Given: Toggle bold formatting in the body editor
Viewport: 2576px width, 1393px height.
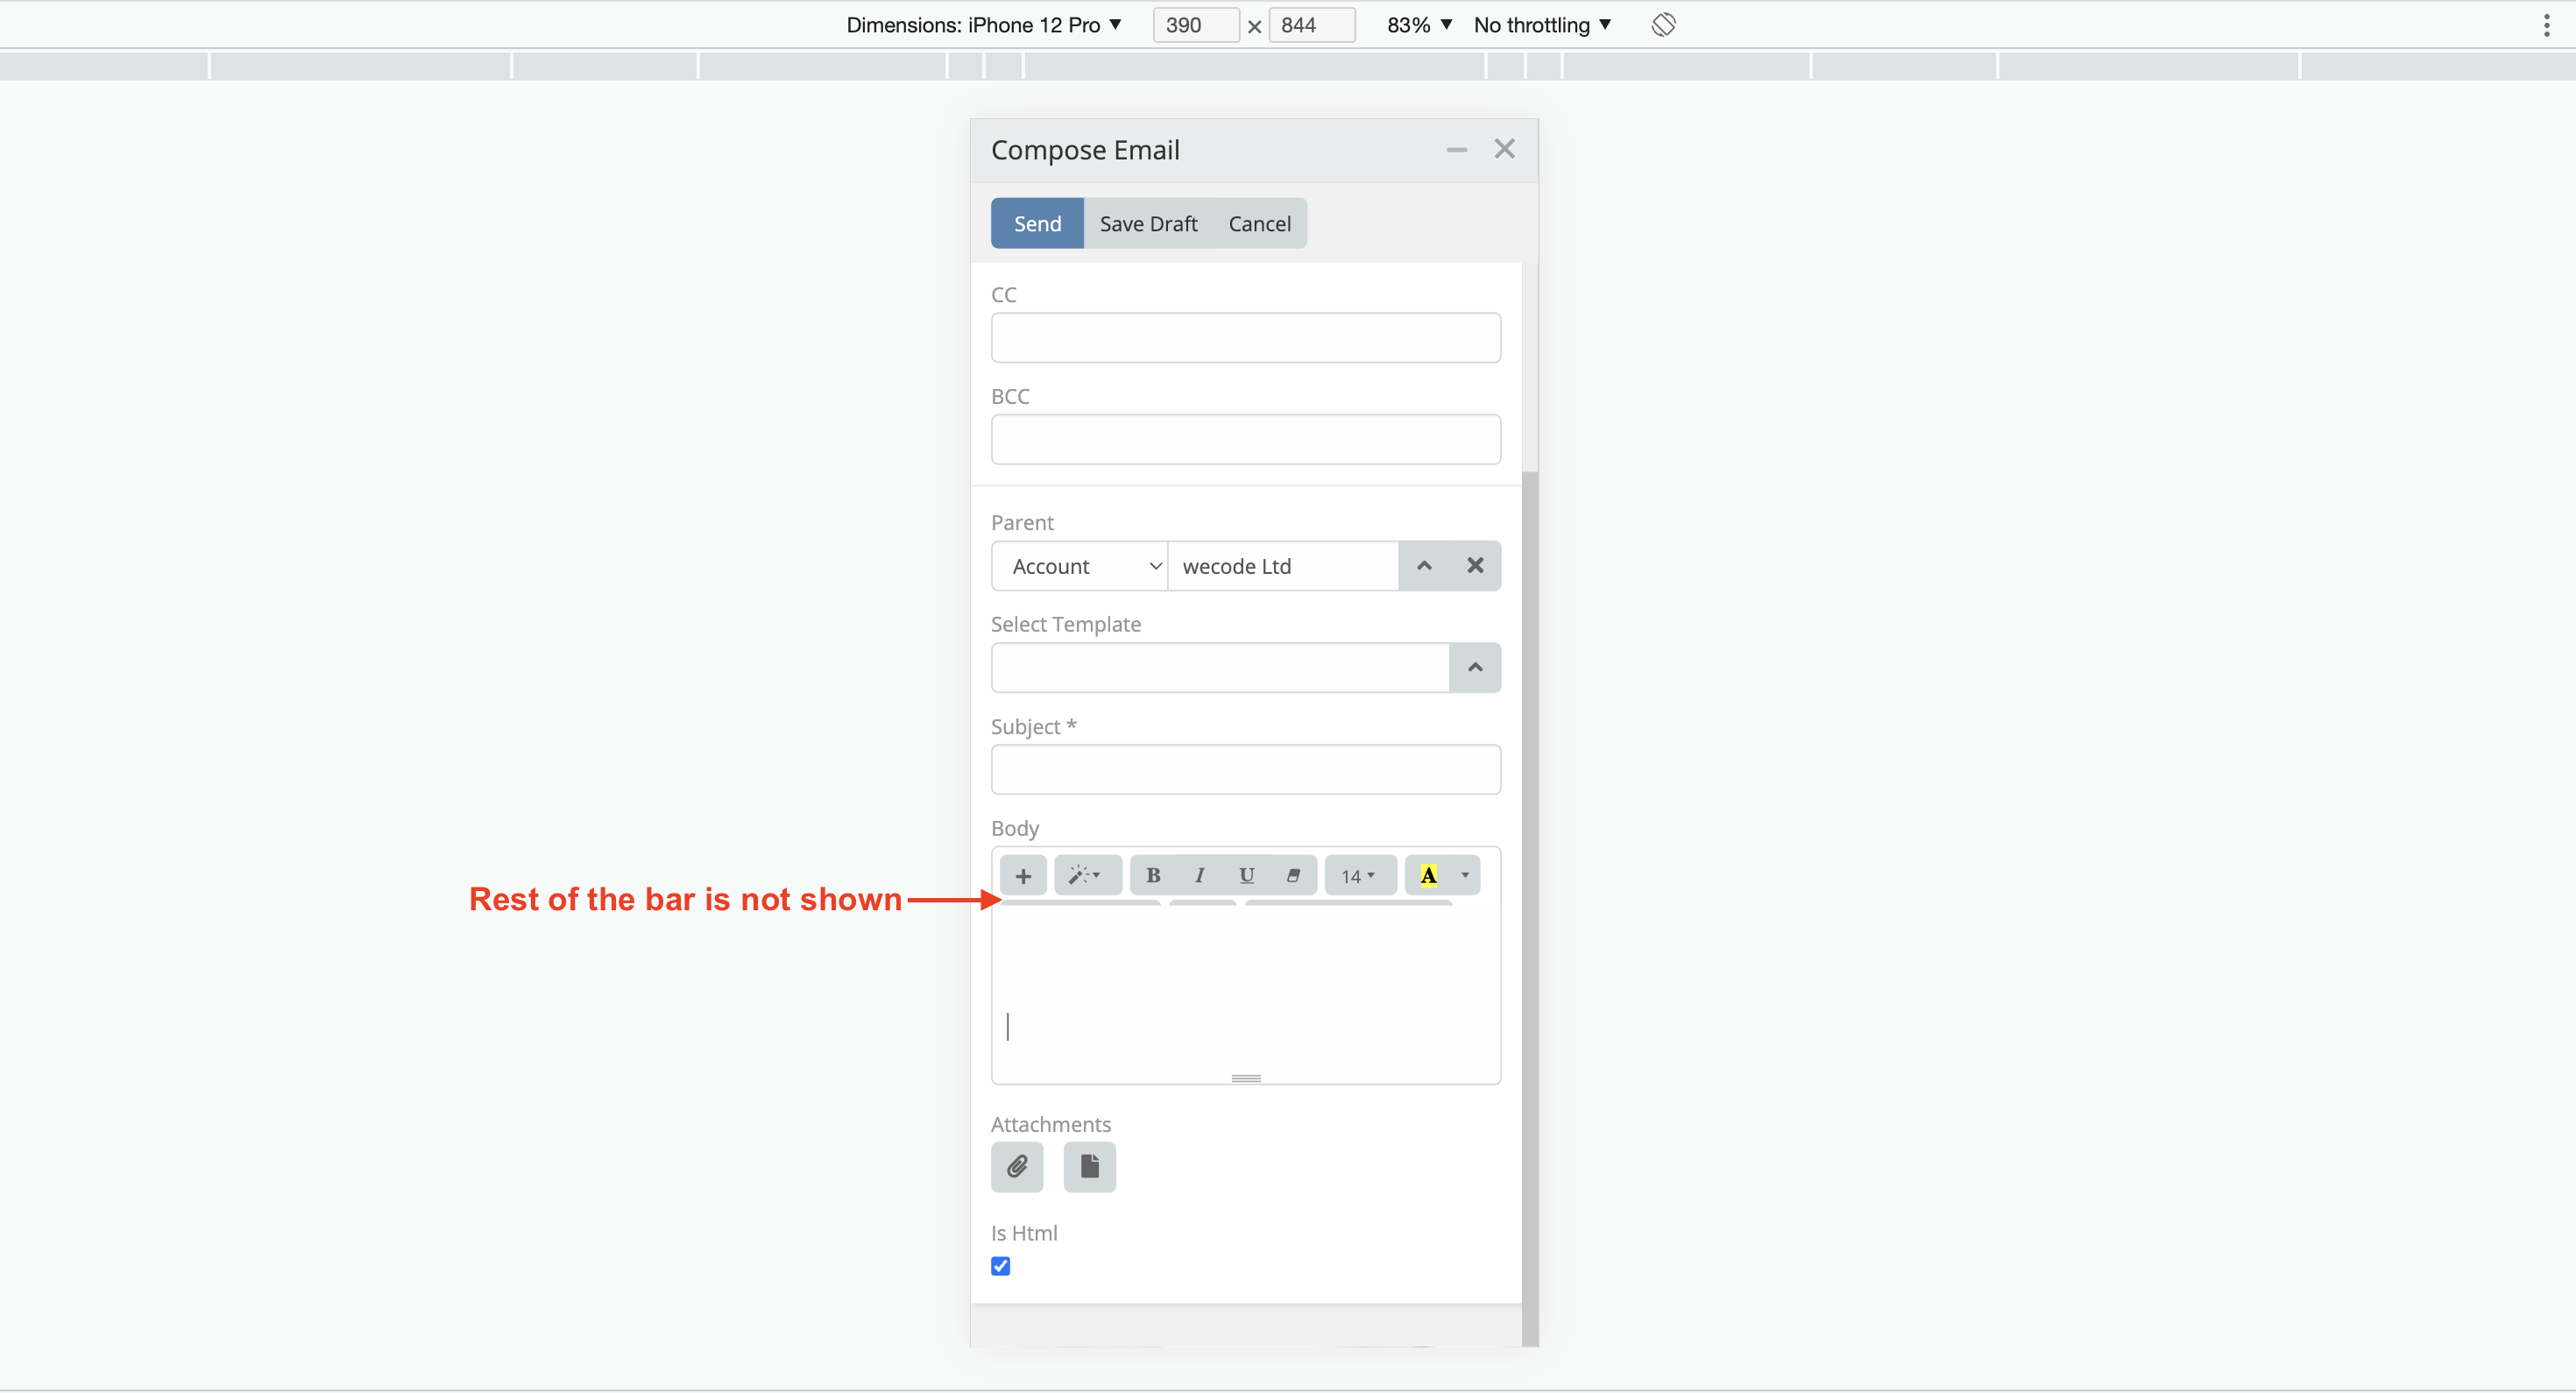Looking at the screenshot, I should click(x=1153, y=875).
